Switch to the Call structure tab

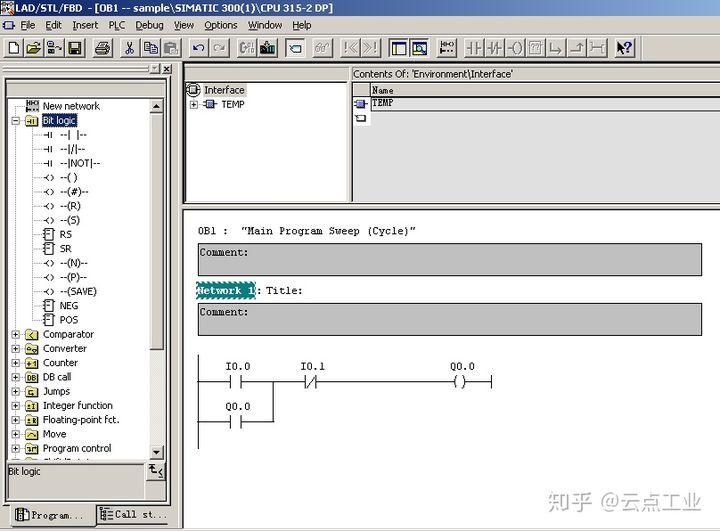coord(134,515)
